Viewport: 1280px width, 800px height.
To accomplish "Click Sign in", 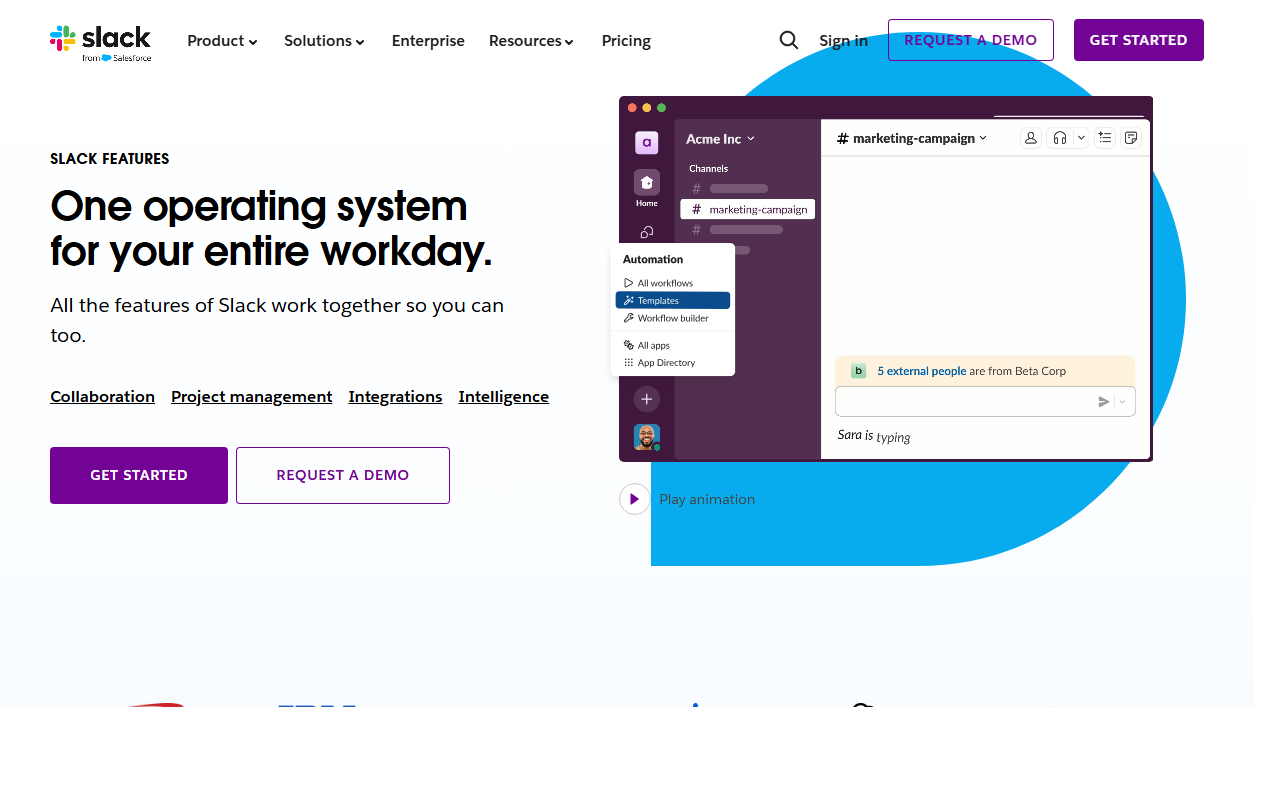I will [843, 41].
